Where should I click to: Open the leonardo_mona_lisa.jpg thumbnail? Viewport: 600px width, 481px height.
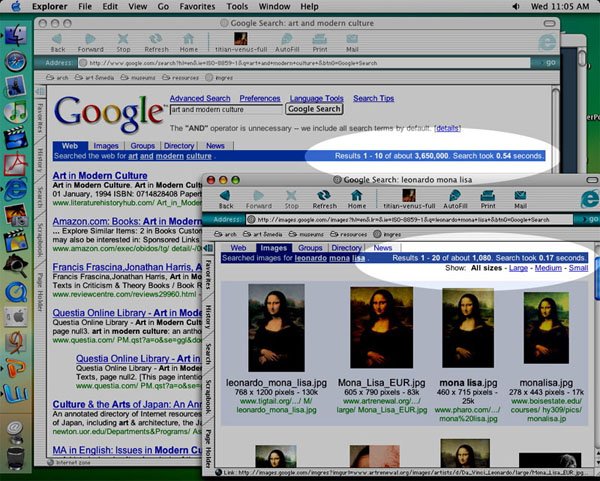click(x=276, y=328)
